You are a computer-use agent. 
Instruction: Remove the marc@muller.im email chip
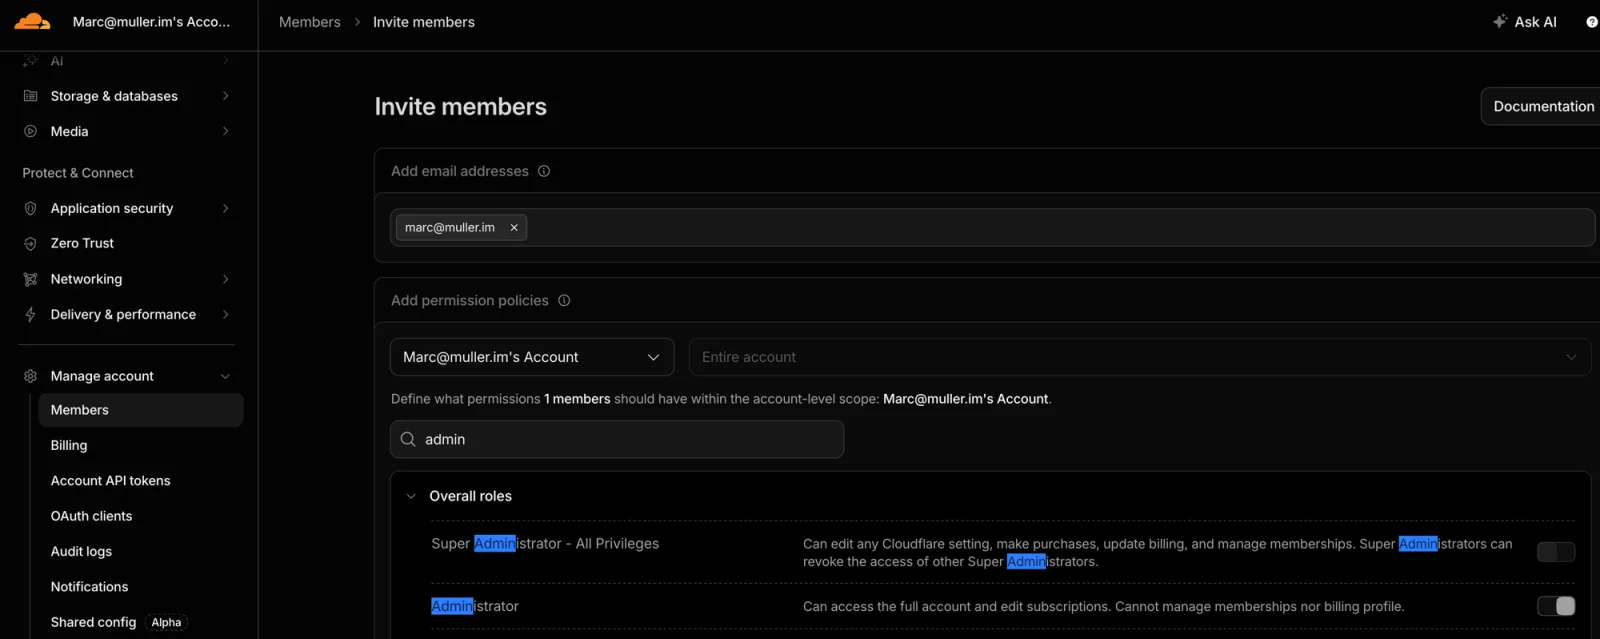pos(514,227)
